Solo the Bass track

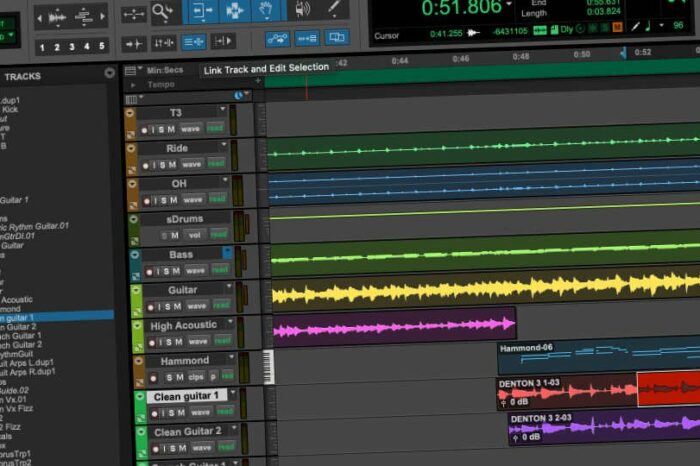point(166,271)
